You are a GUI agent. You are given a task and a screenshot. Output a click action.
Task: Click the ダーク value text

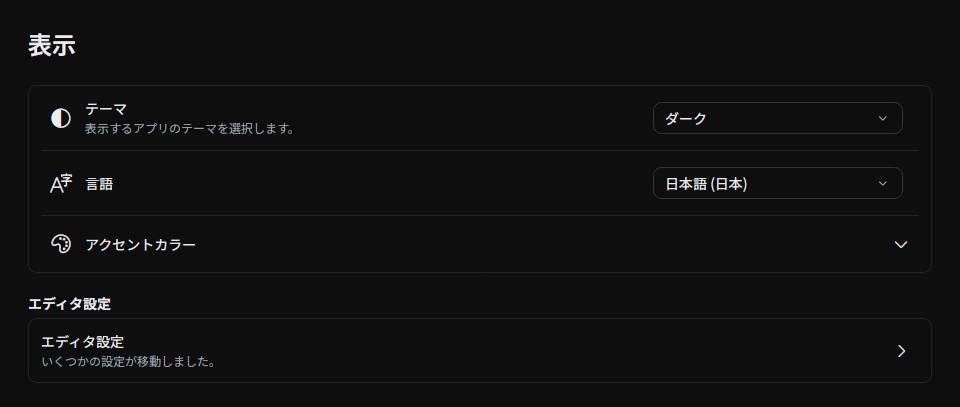(x=686, y=119)
